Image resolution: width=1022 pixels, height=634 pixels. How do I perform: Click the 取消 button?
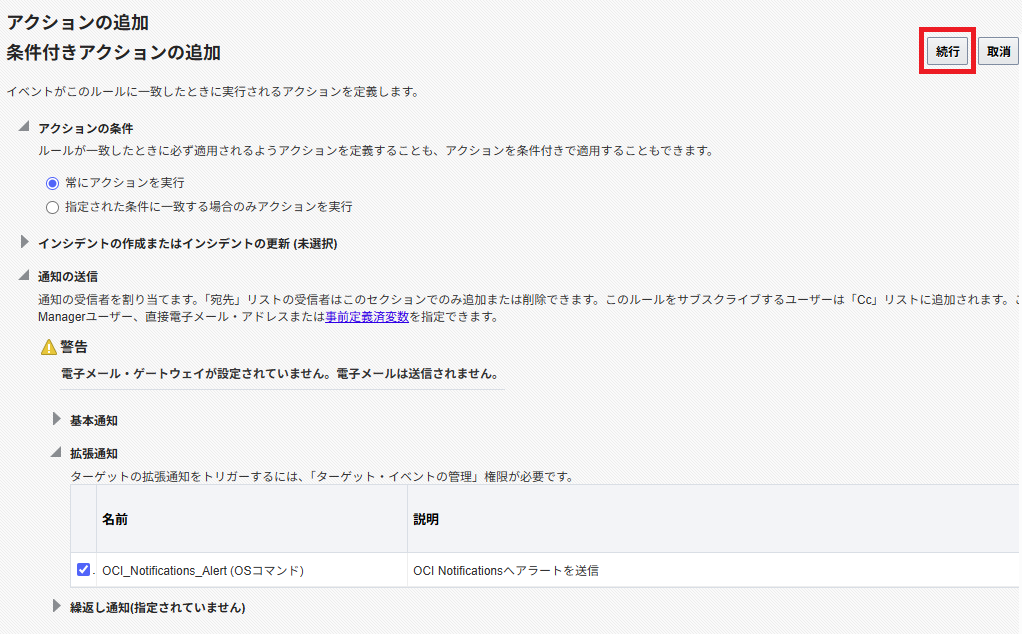pos(998,51)
